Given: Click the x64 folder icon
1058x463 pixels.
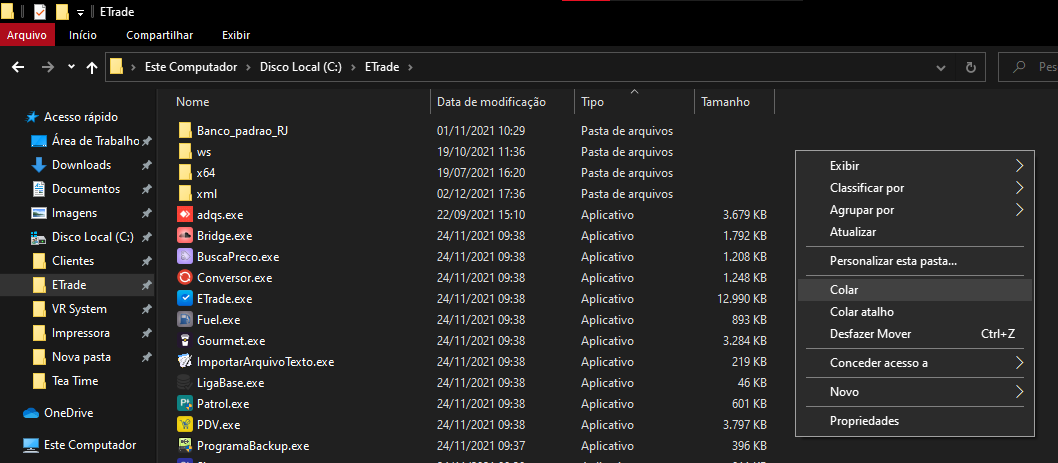Looking at the screenshot, I should pos(186,173).
